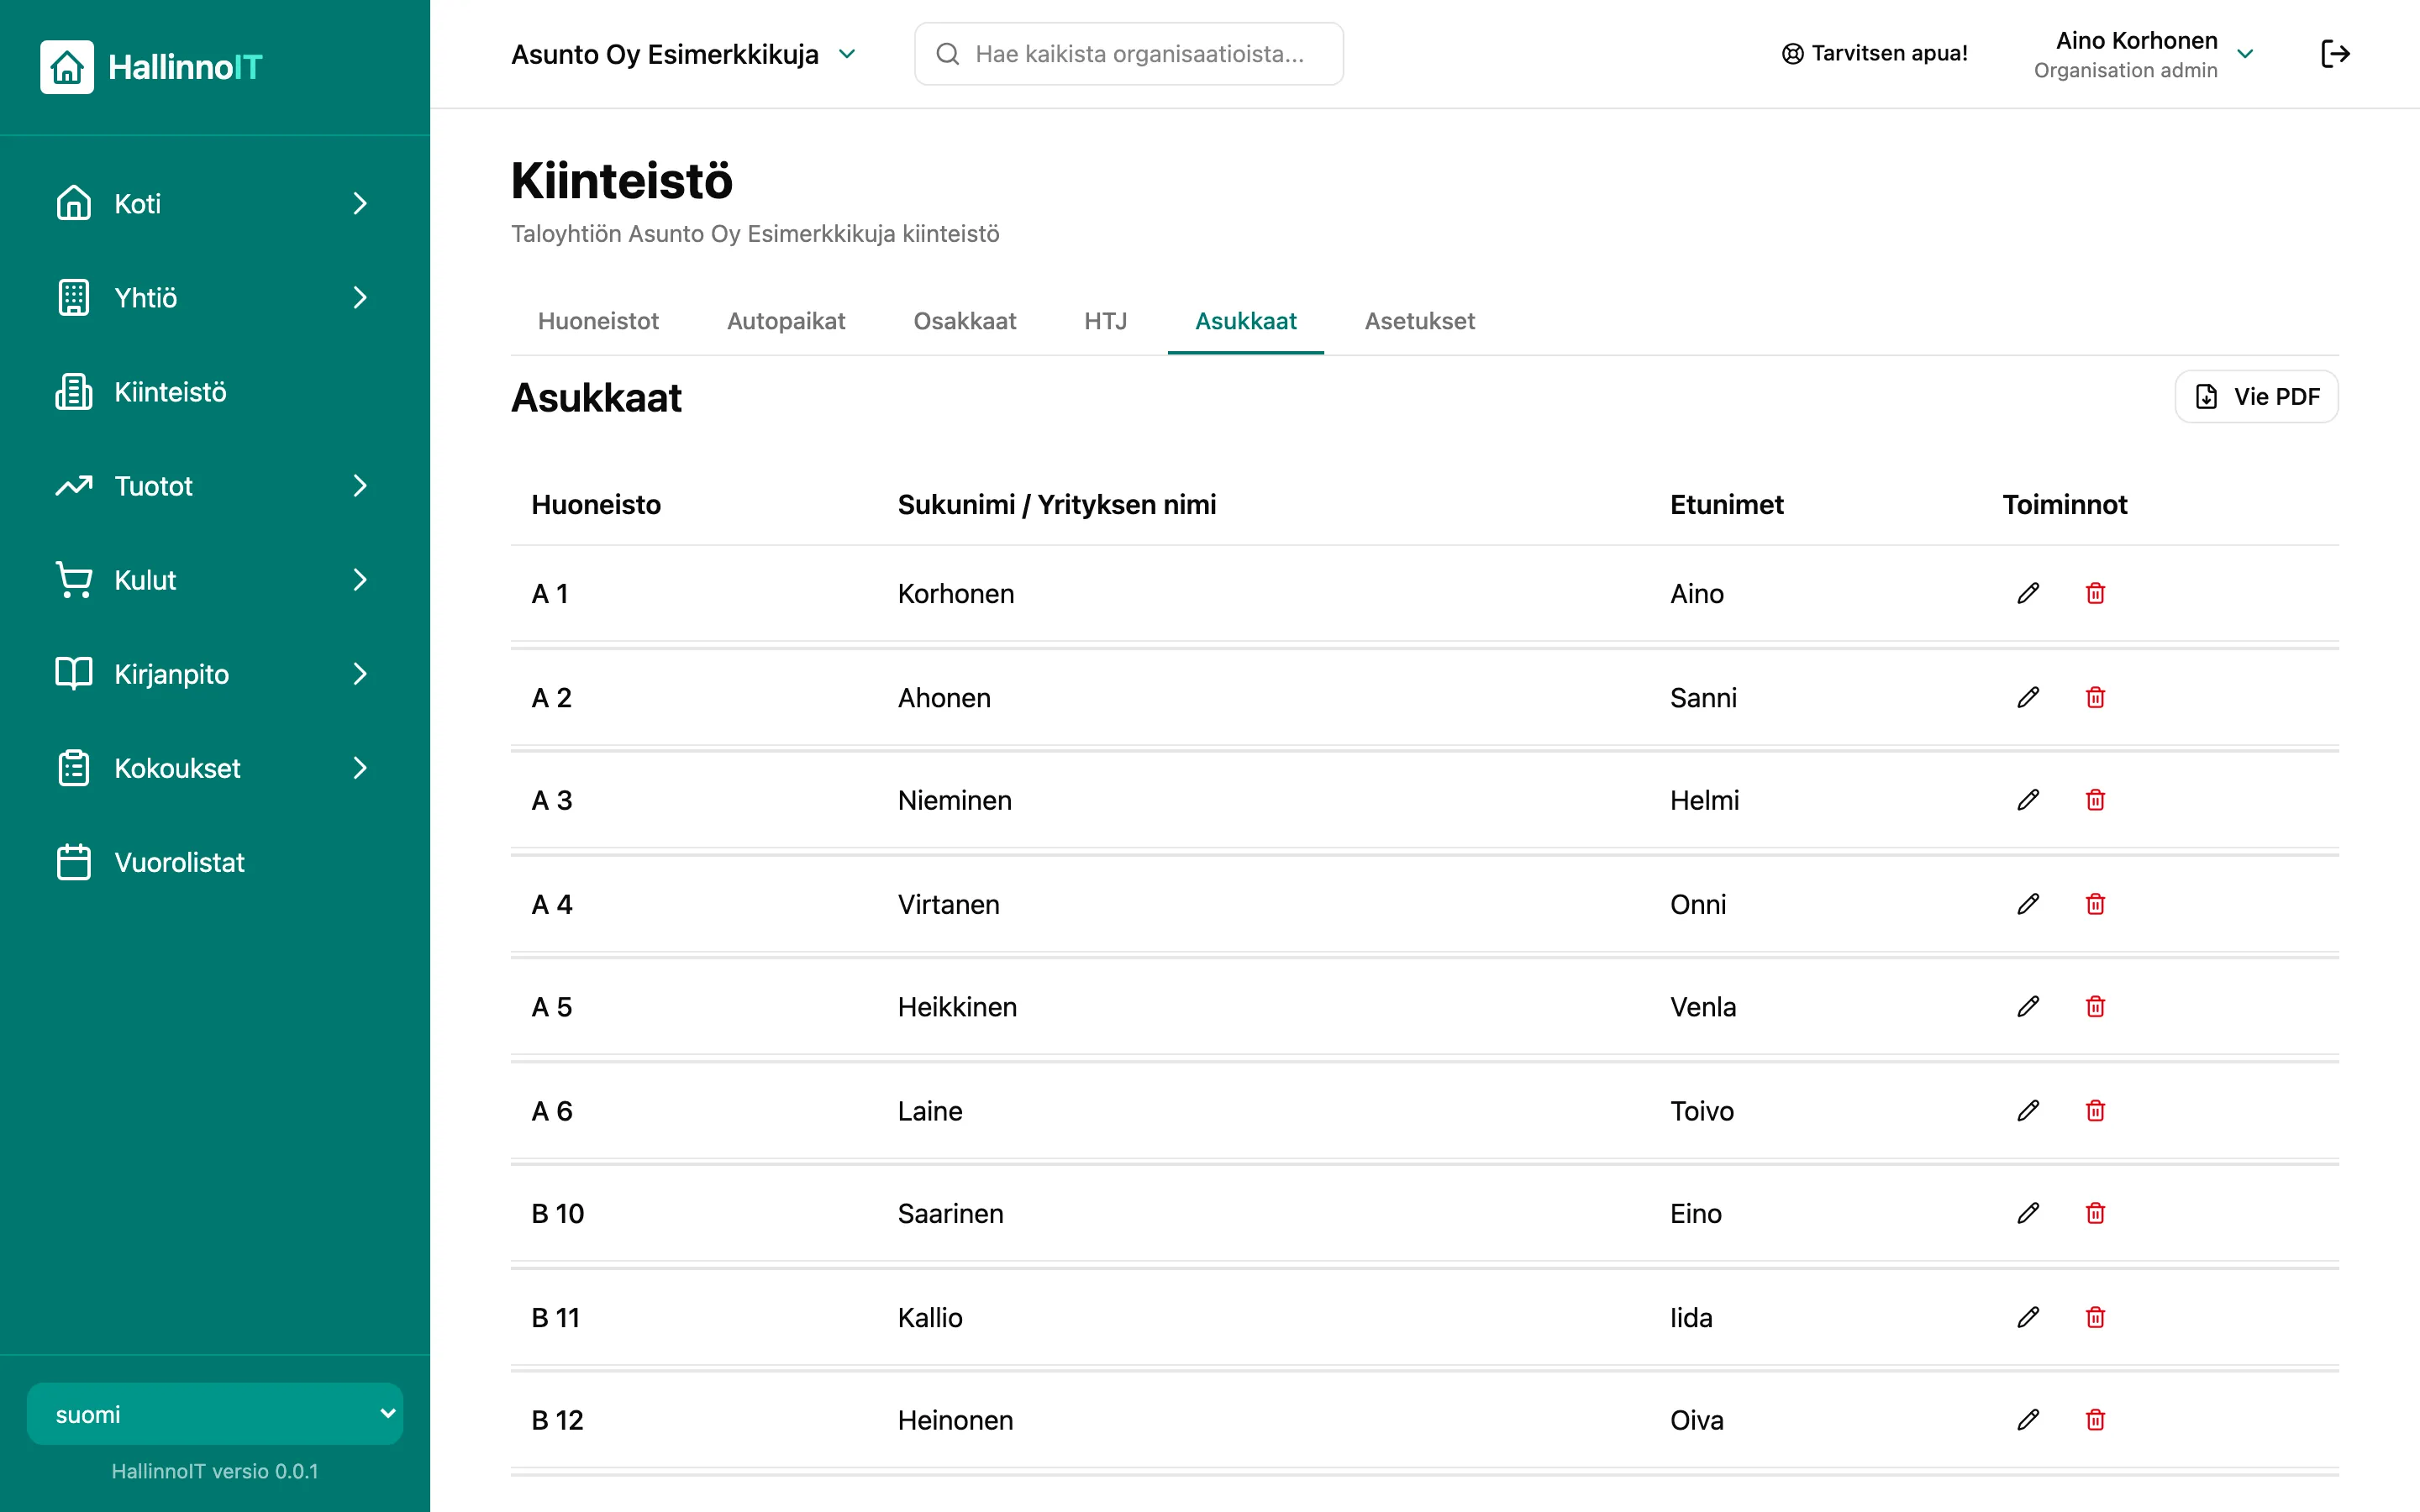The width and height of the screenshot is (2420, 1512).
Task: Click the logout icon in top bar
Action: tap(2335, 54)
